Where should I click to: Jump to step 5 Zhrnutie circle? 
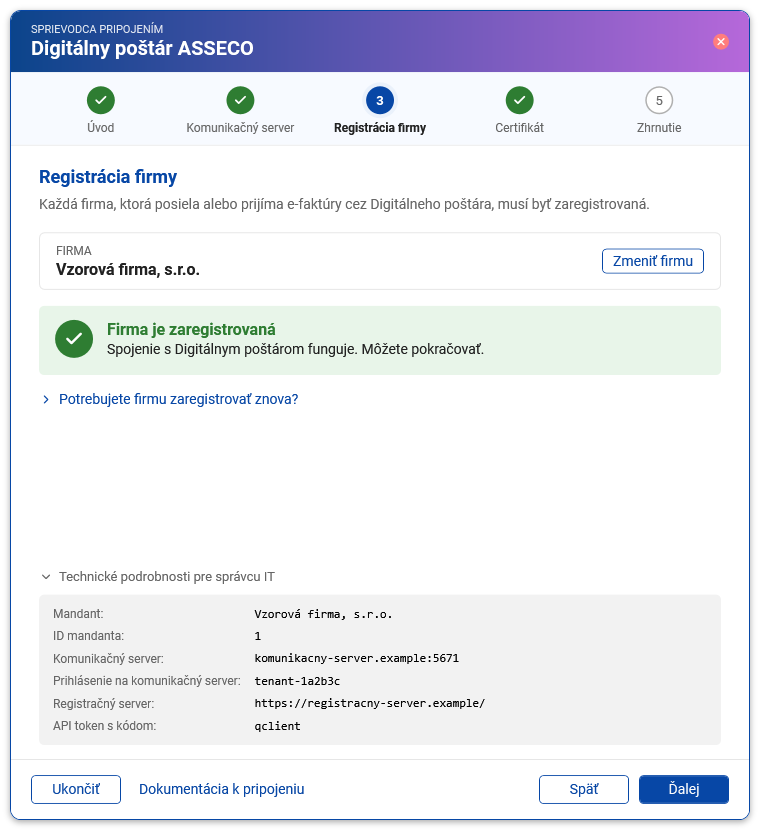(659, 100)
